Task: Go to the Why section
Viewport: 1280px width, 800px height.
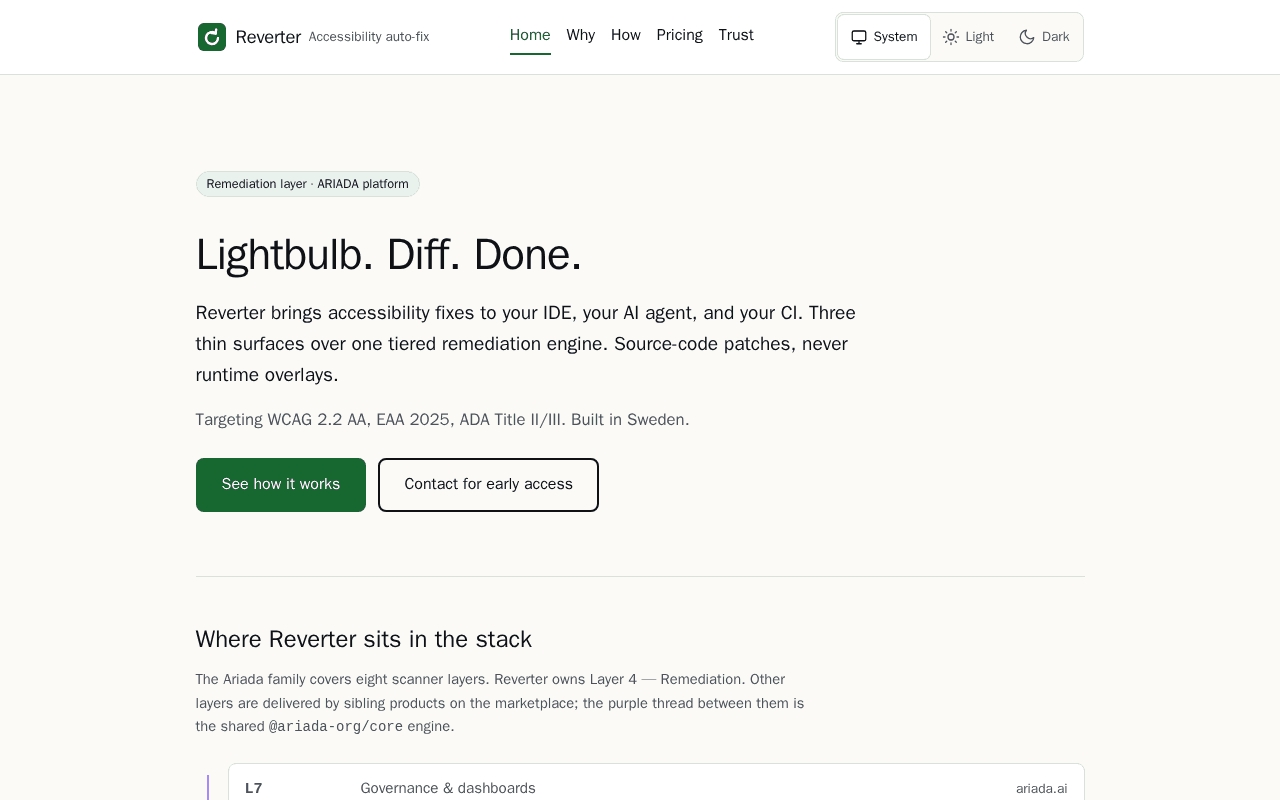Action: point(581,36)
